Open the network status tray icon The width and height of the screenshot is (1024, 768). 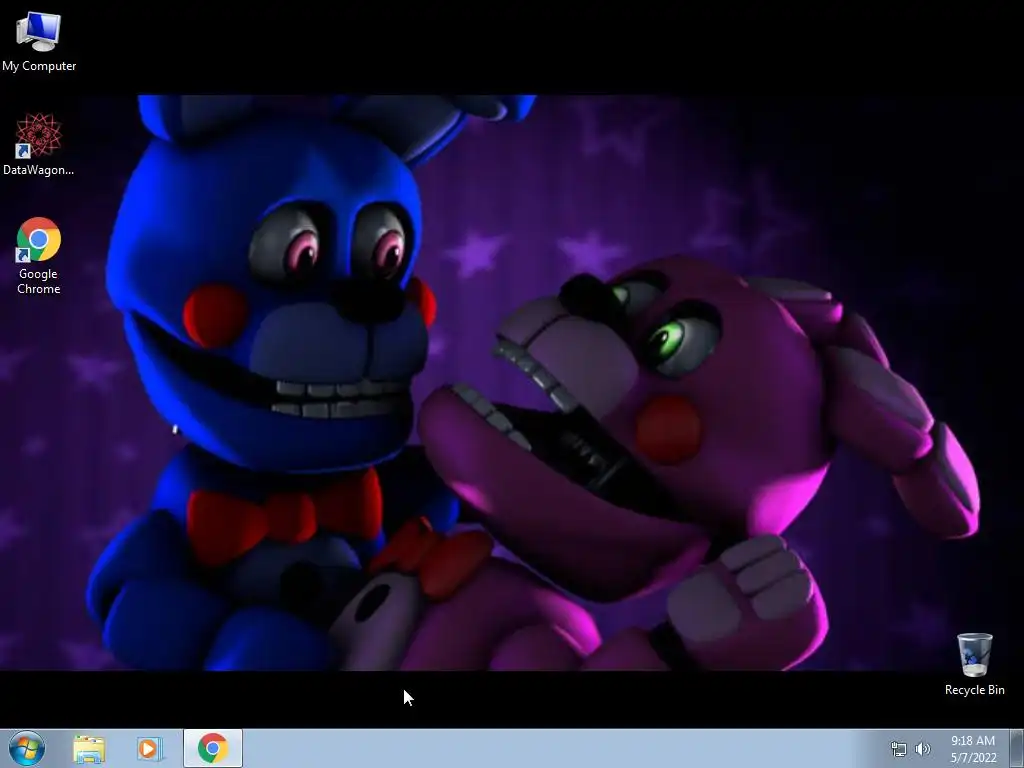coord(899,749)
